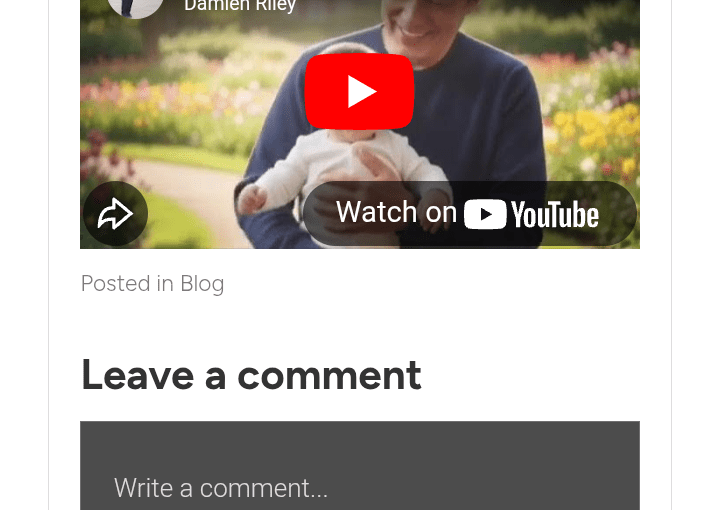Open the channel avatar at top of video

click(x=135, y=6)
